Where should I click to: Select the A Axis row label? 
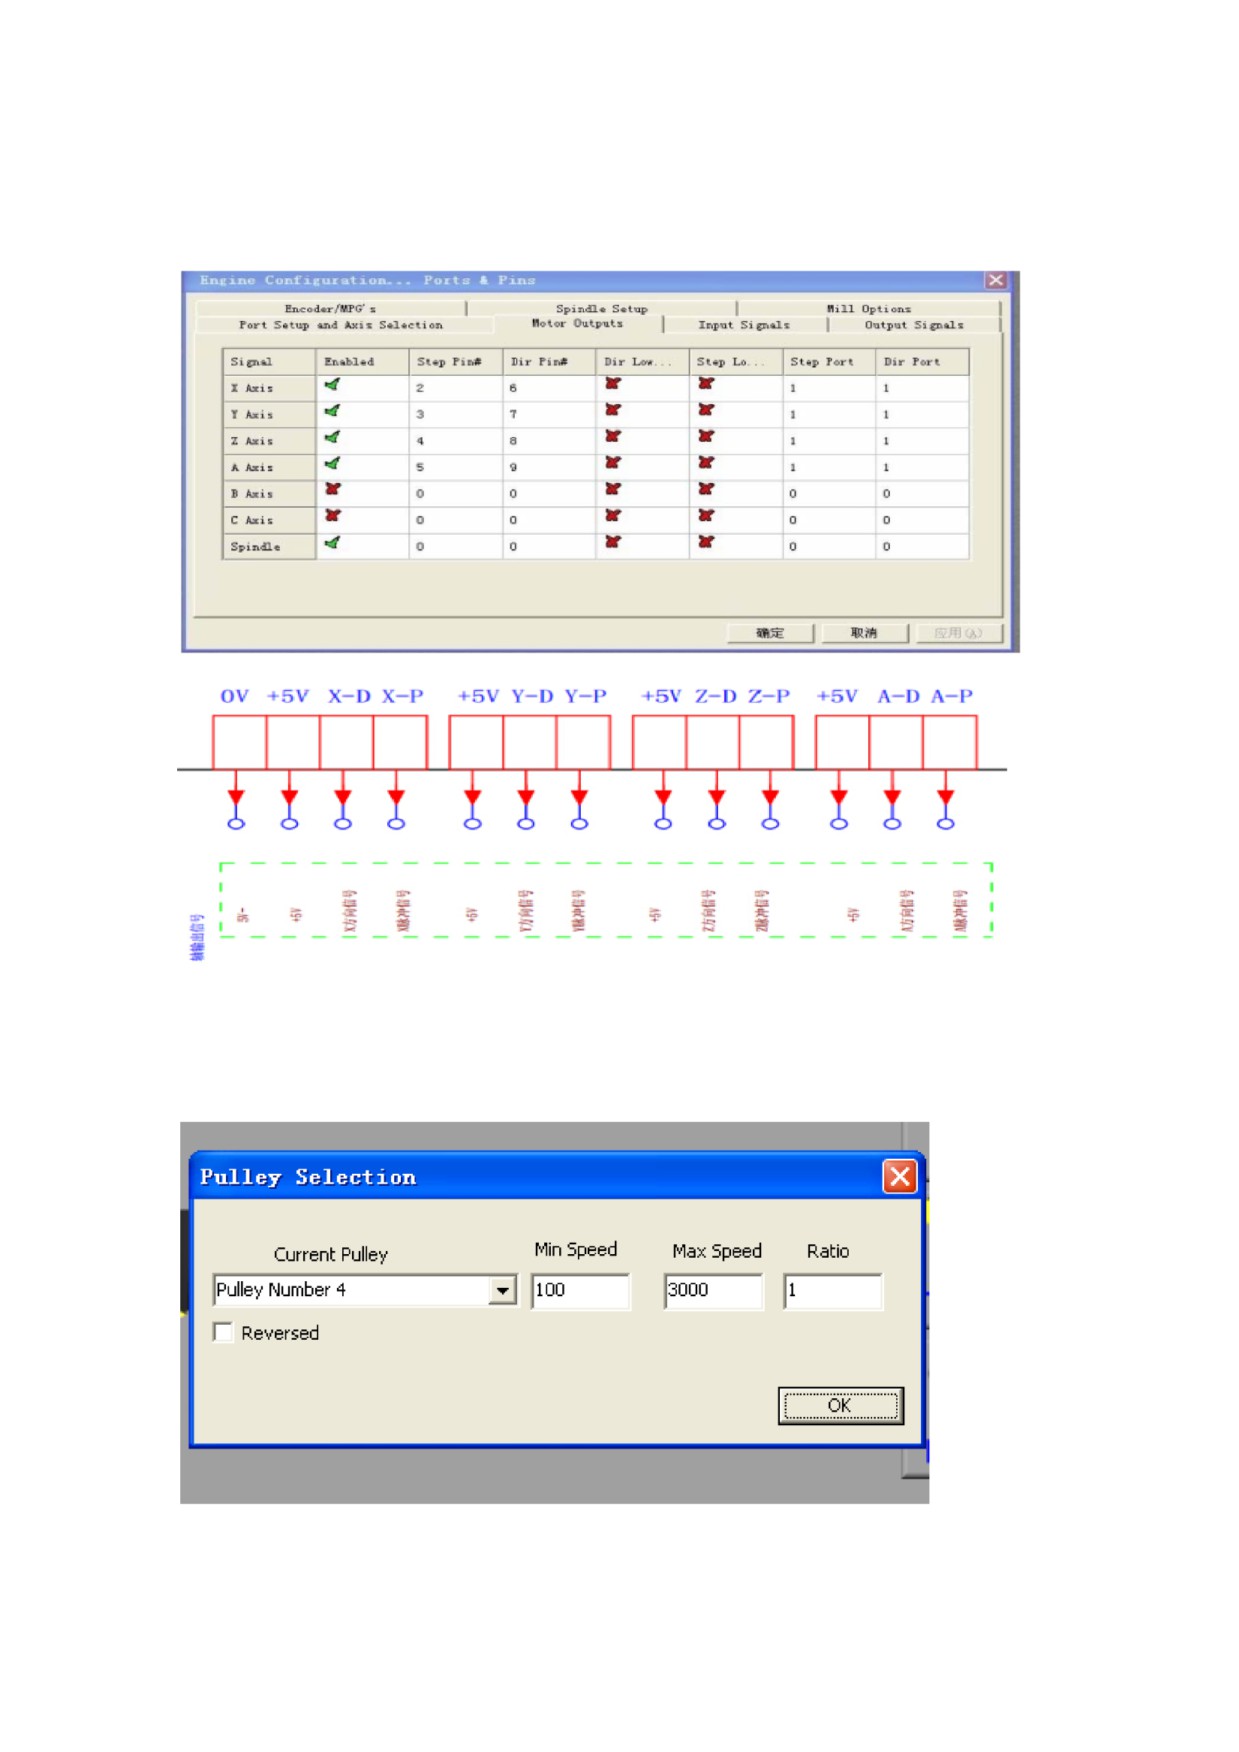(x=270, y=467)
